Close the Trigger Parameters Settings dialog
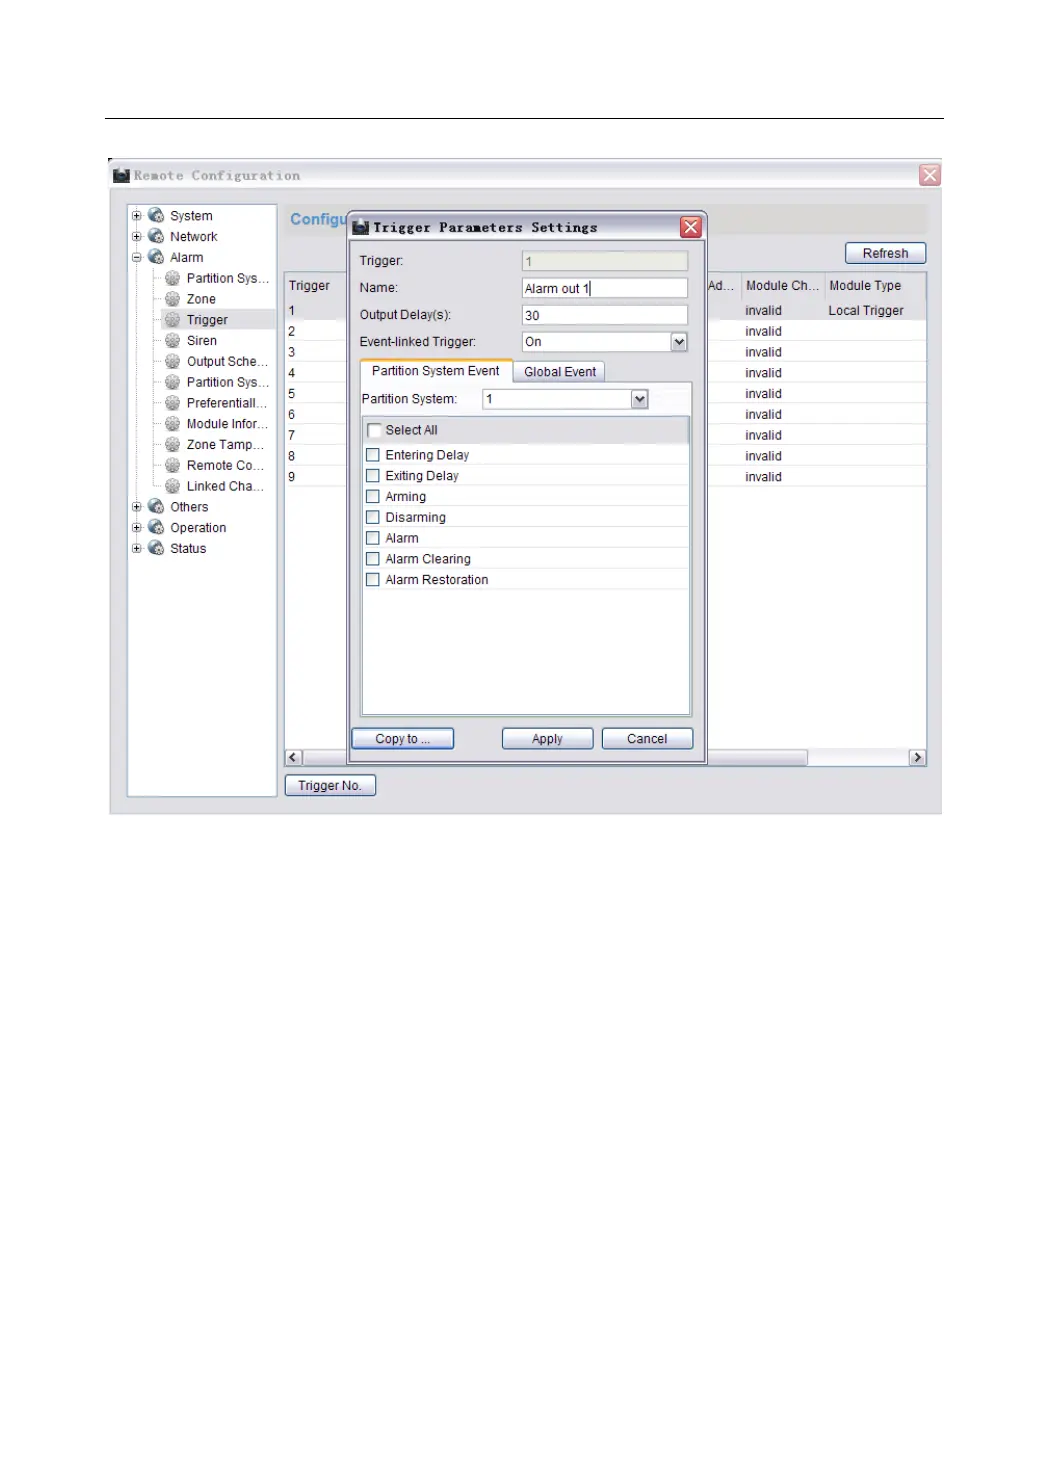The width and height of the screenshot is (1049, 1474). pos(691,227)
